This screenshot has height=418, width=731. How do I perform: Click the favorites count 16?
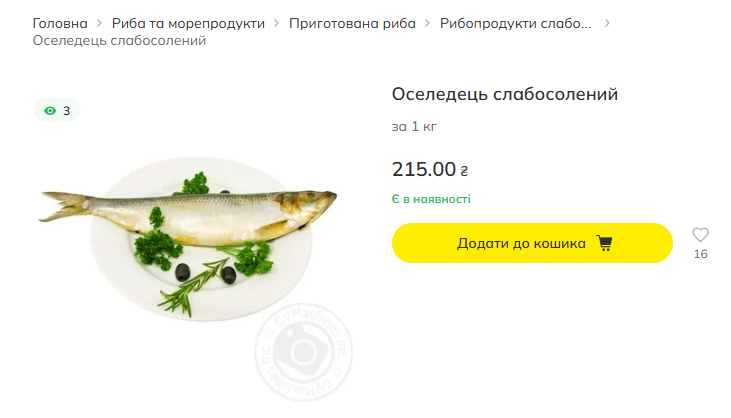pyautogui.click(x=700, y=254)
